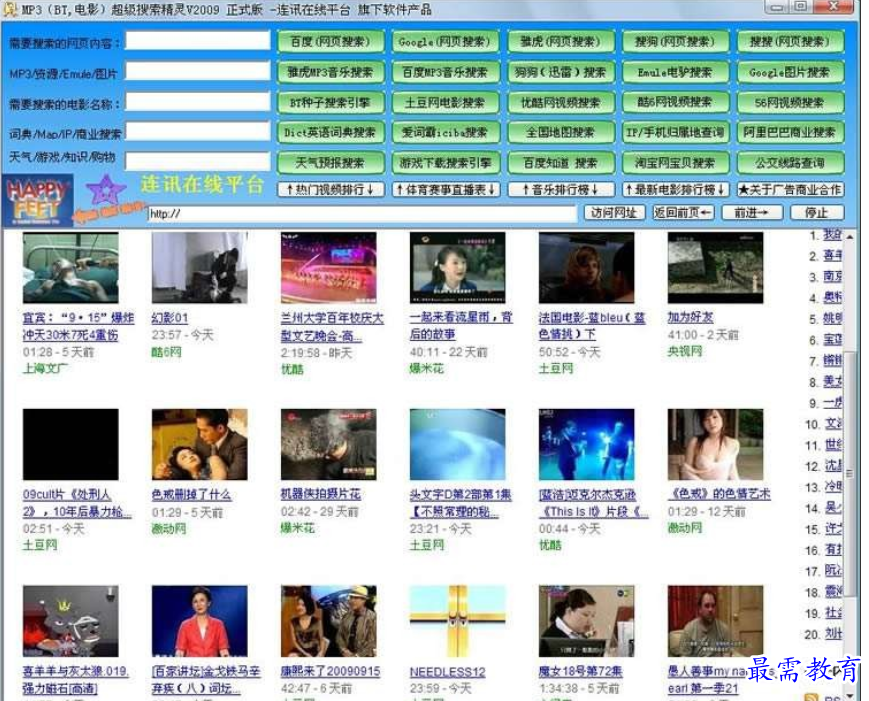Click the 淘宝网宝贝搜索 button
This screenshot has height=701, width=869.
[x=675, y=162]
